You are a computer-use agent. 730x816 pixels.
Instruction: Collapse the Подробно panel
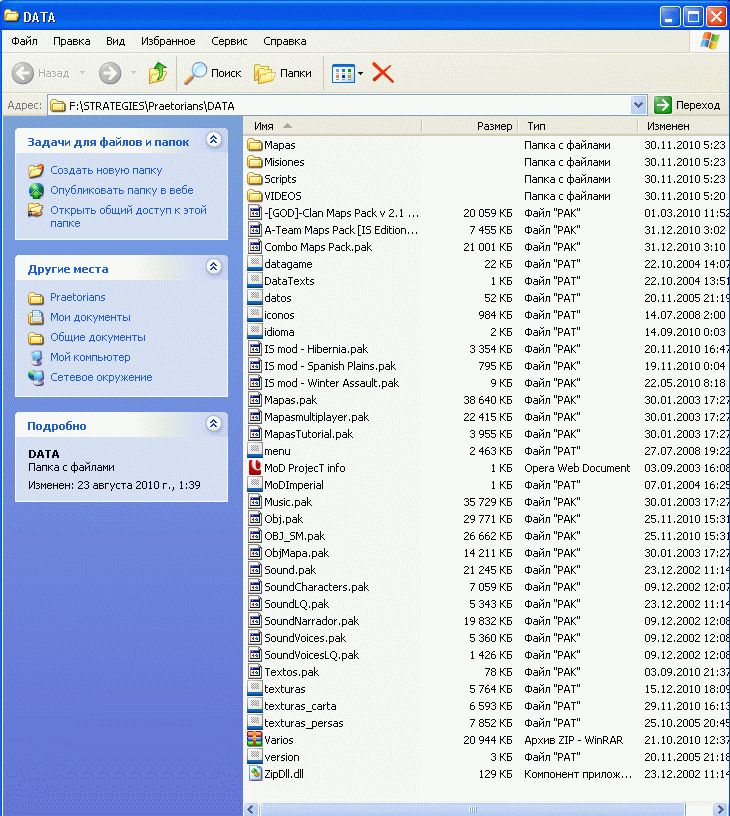[x=213, y=424]
